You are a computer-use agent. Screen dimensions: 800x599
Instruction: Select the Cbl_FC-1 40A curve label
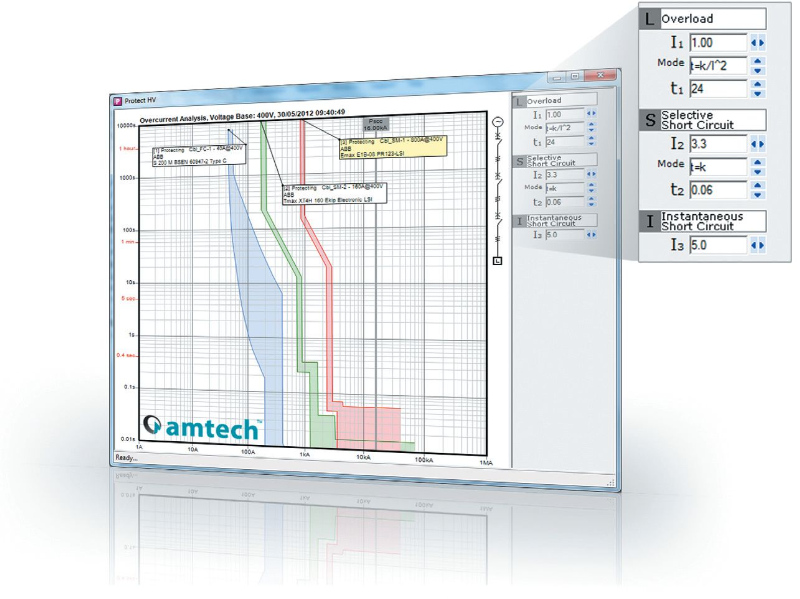[198, 155]
